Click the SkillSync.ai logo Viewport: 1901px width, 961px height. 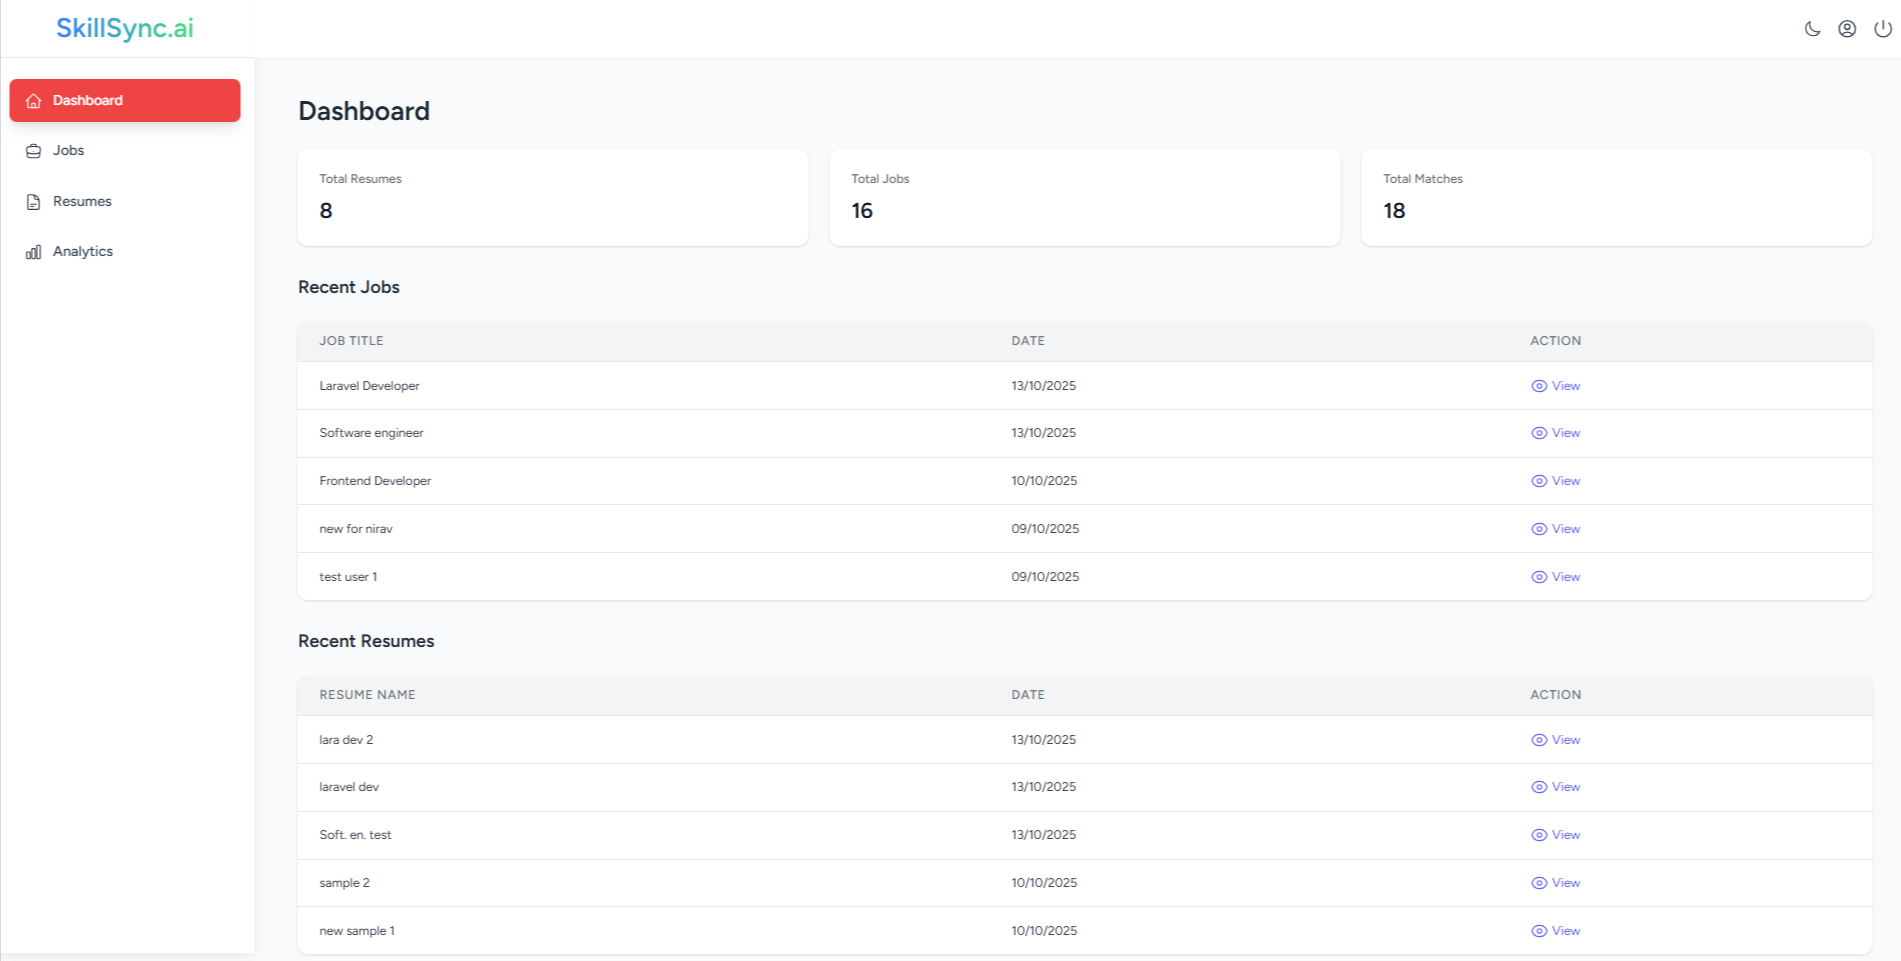point(125,28)
